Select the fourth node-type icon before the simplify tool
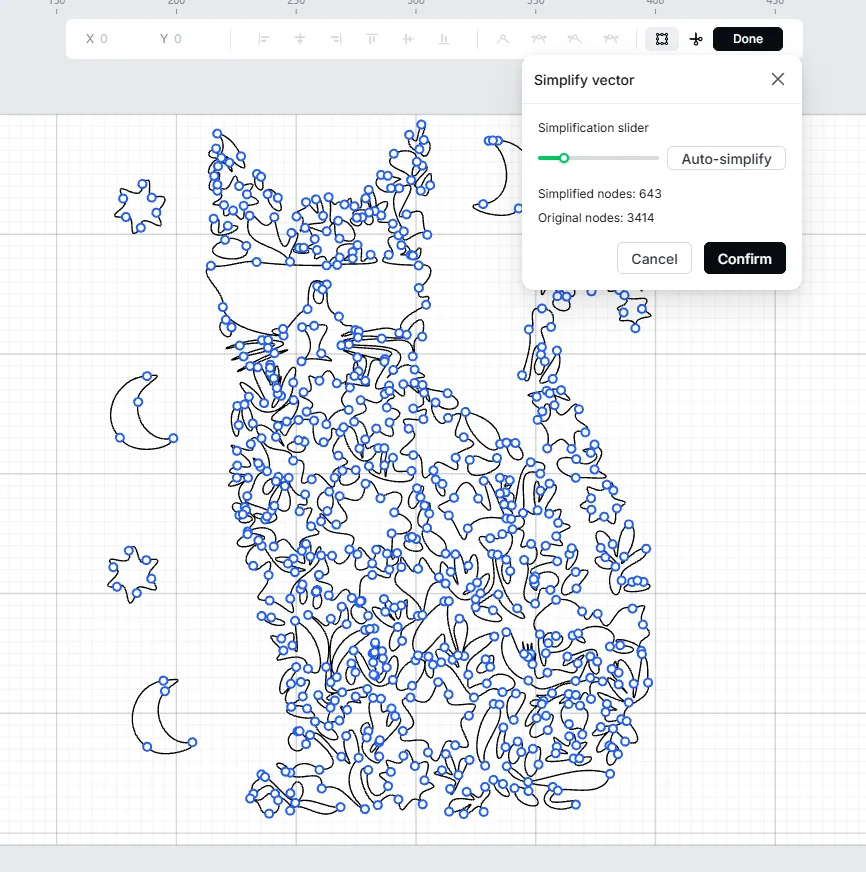Viewport: 866px width, 872px height. pyautogui.click(x=611, y=39)
